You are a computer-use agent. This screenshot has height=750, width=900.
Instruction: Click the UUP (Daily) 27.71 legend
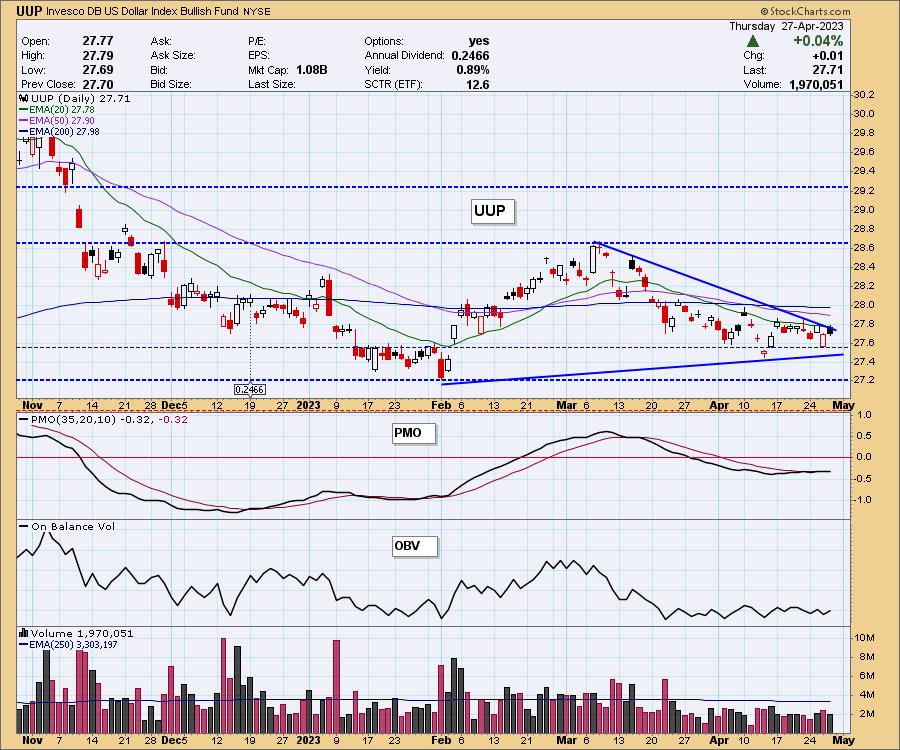click(75, 99)
